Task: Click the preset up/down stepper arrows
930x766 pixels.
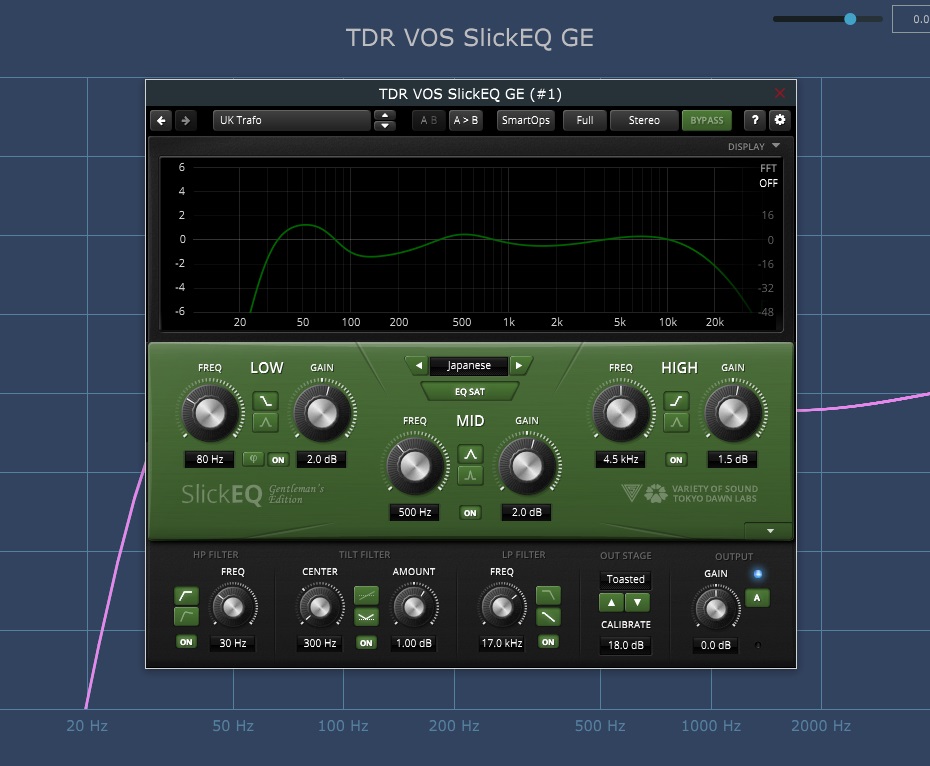Action: tap(385, 120)
